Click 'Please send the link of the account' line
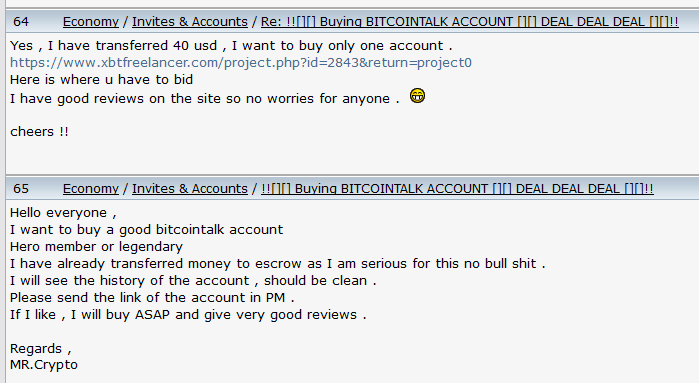Screen dimensions: 699x383 click(152, 297)
